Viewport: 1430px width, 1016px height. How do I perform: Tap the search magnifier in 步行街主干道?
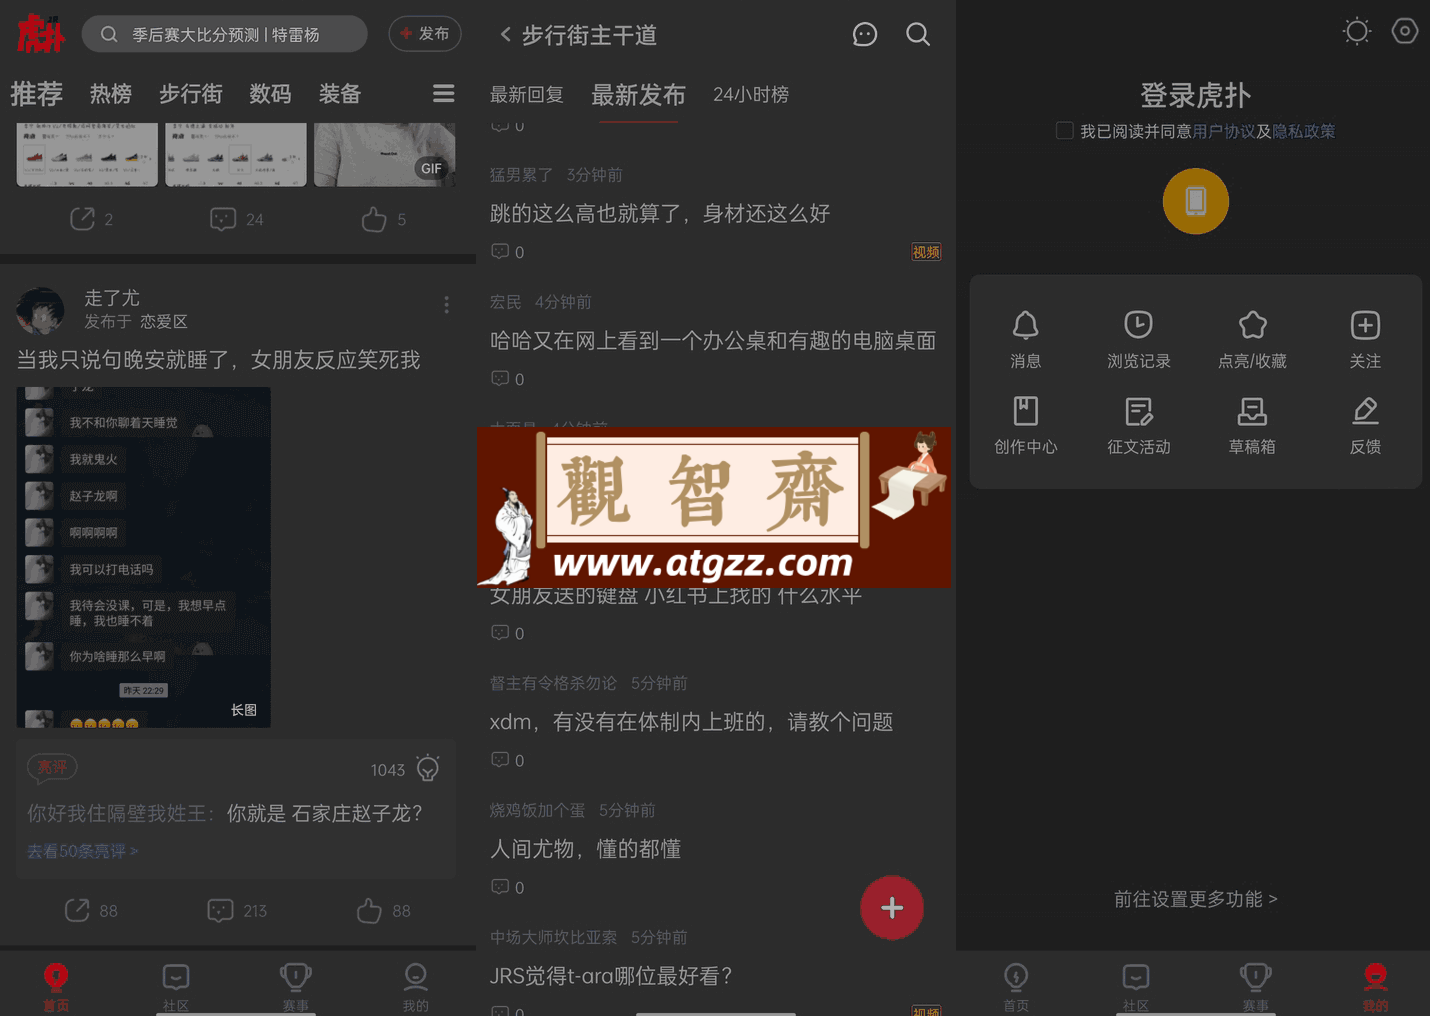[918, 35]
